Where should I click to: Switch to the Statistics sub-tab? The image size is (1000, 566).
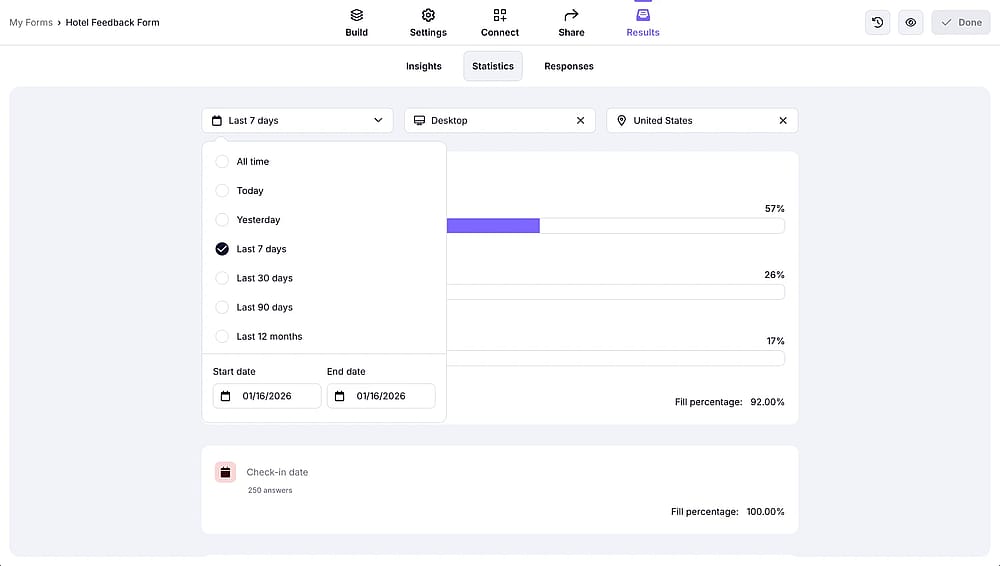[x=493, y=66]
